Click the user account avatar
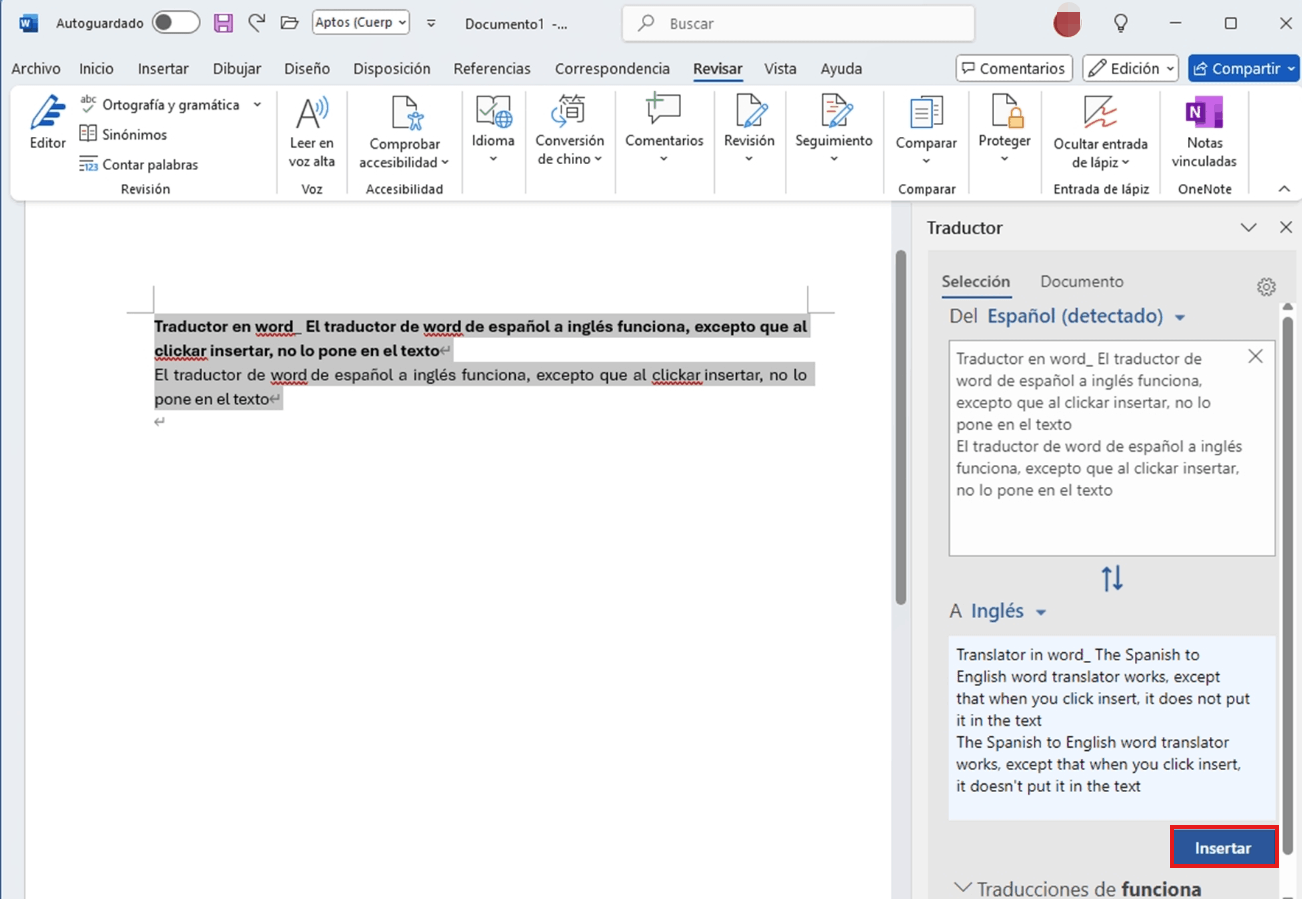This screenshot has height=899, width=1302. point(1068,23)
